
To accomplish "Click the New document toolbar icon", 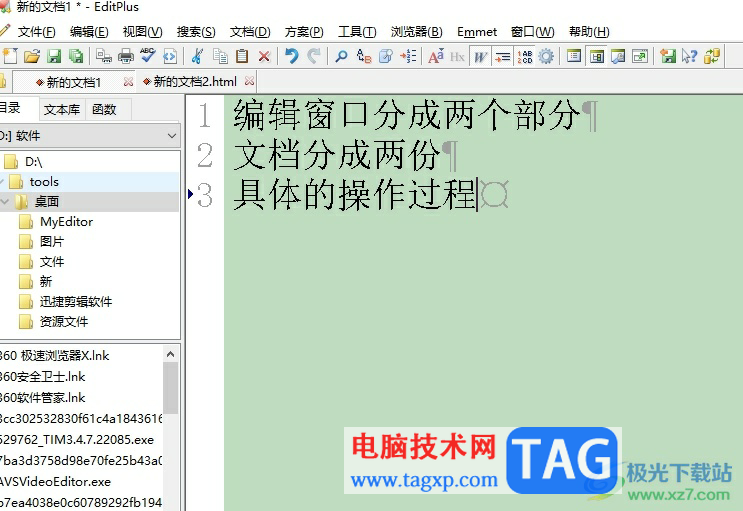I will coord(10,56).
